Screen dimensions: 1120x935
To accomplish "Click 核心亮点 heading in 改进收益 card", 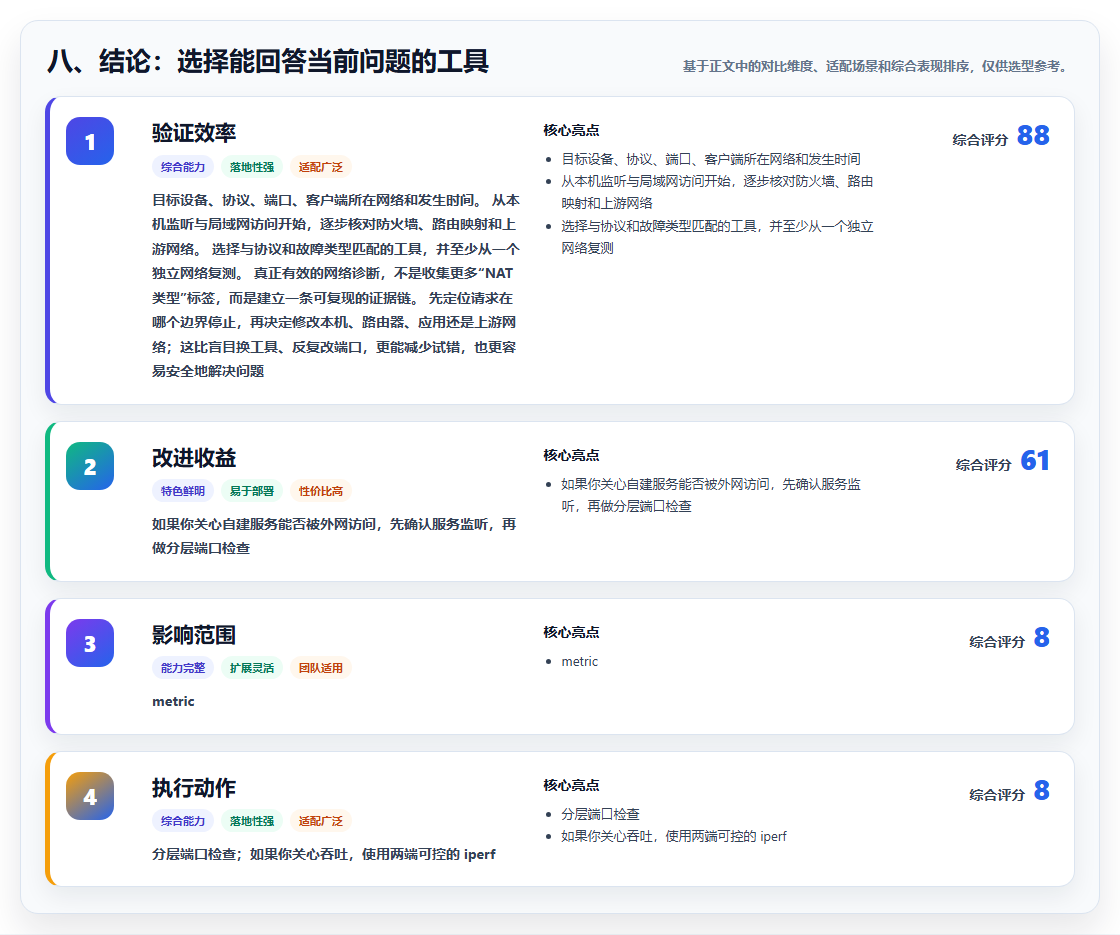I will 571,455.
